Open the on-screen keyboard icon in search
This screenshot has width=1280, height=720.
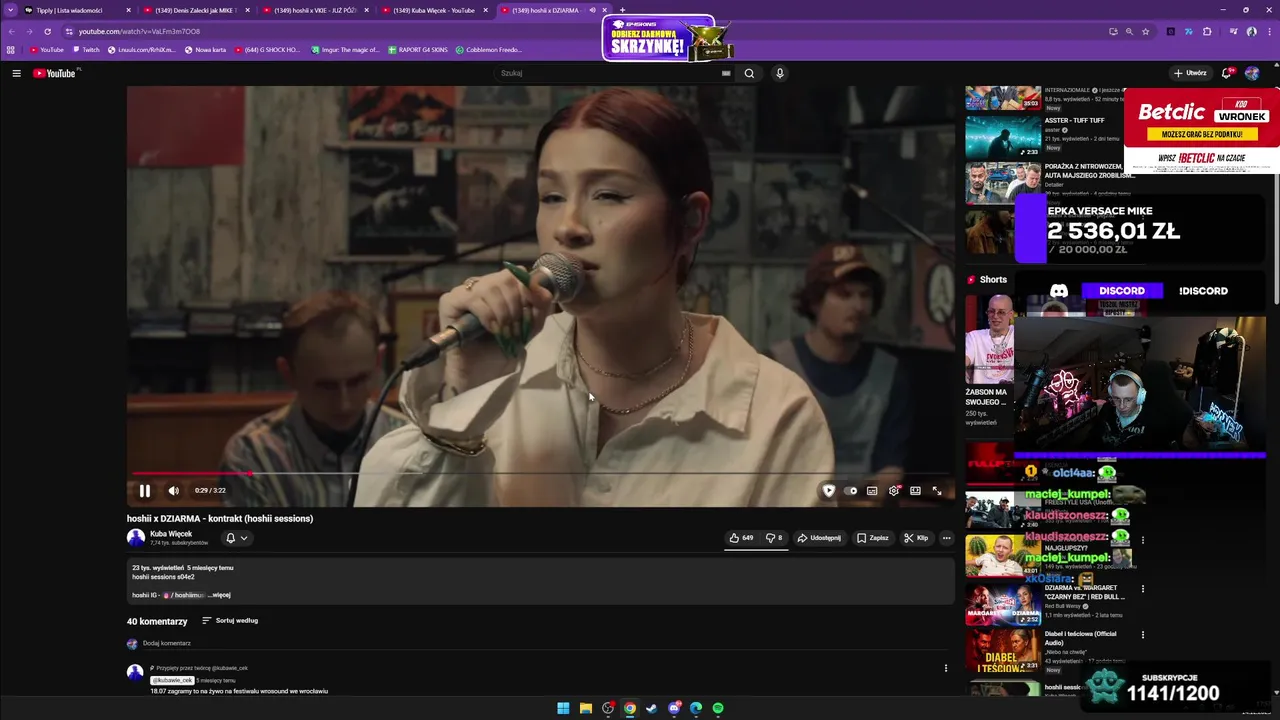point(726,73)
